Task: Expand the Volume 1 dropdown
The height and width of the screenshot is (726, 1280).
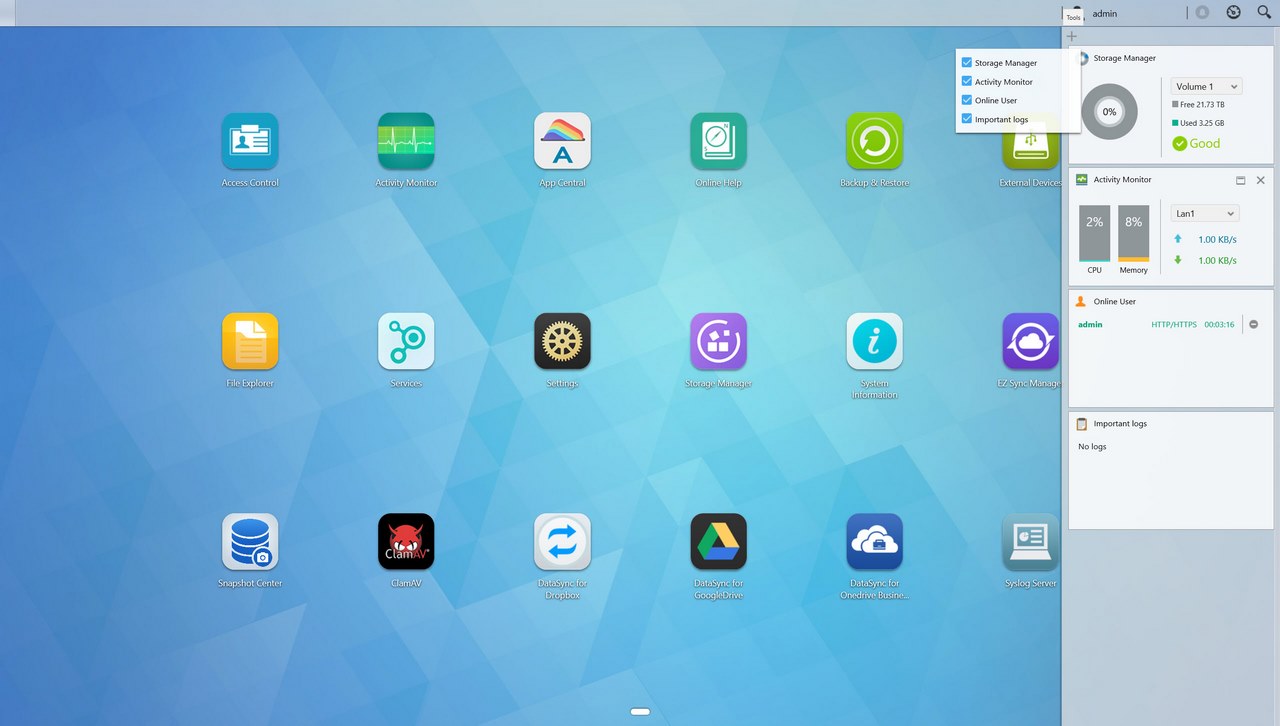Action: click(x=1206, y=87)
